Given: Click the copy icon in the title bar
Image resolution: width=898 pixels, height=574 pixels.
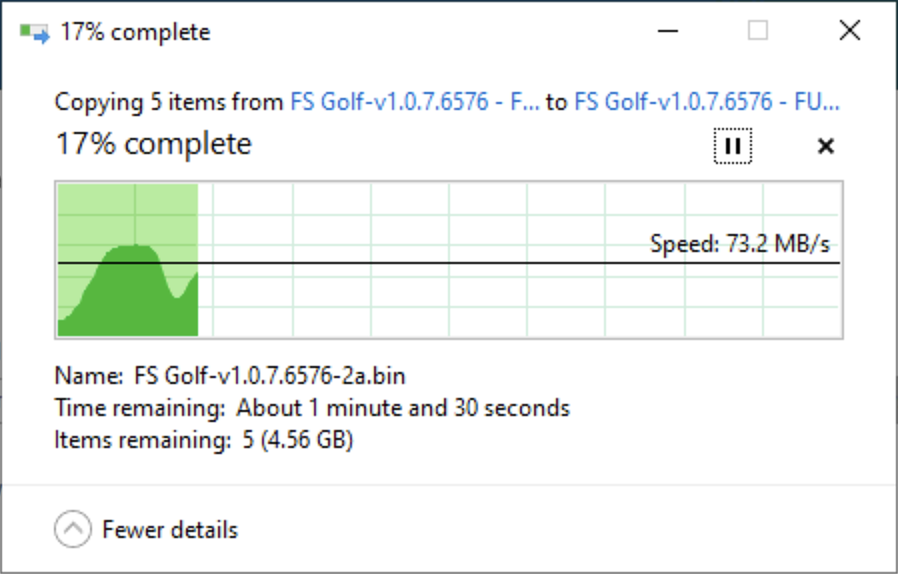Looking at the screenshot, I should [x=34, y=33].
